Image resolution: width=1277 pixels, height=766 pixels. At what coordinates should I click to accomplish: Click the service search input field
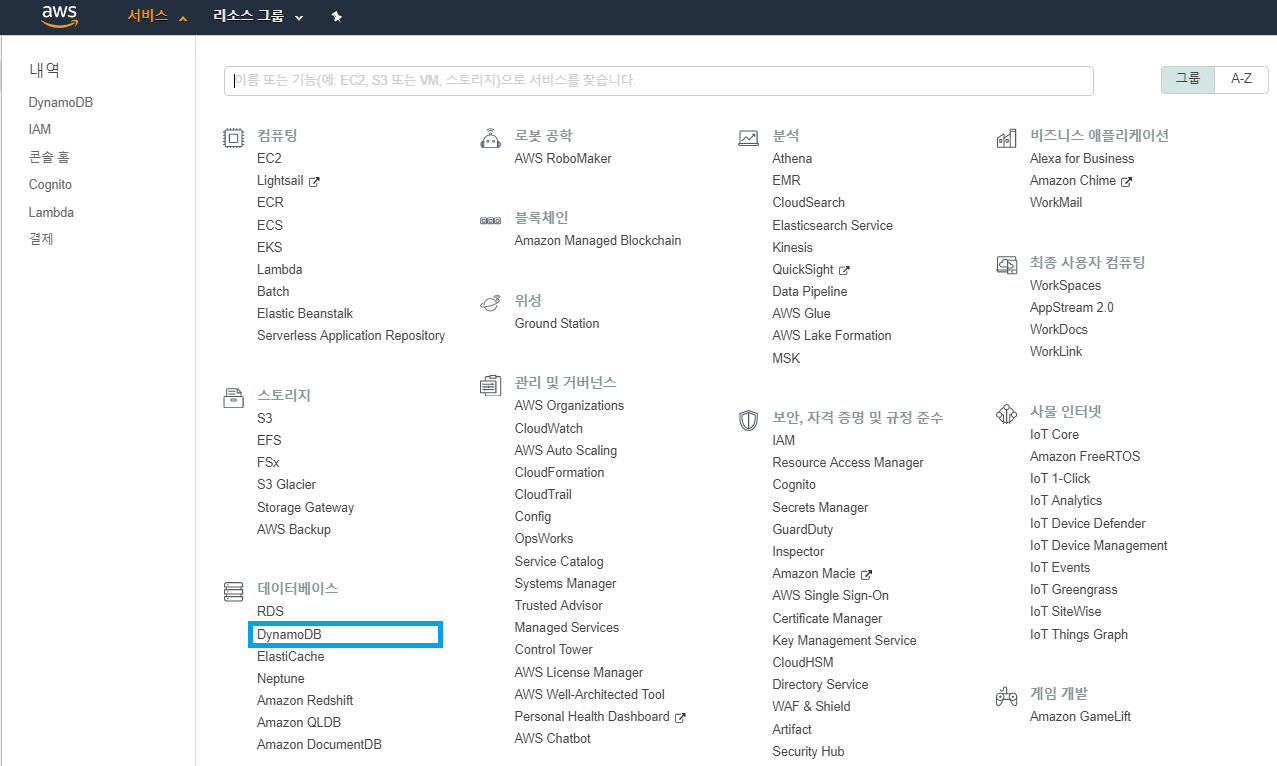coord(658,81)
